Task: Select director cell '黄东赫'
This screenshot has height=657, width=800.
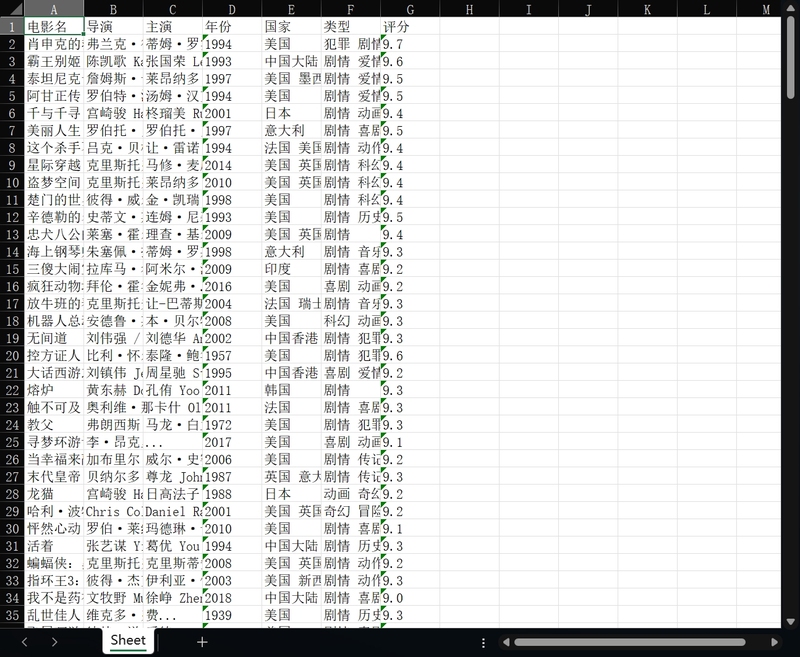Action: [113, 390]
